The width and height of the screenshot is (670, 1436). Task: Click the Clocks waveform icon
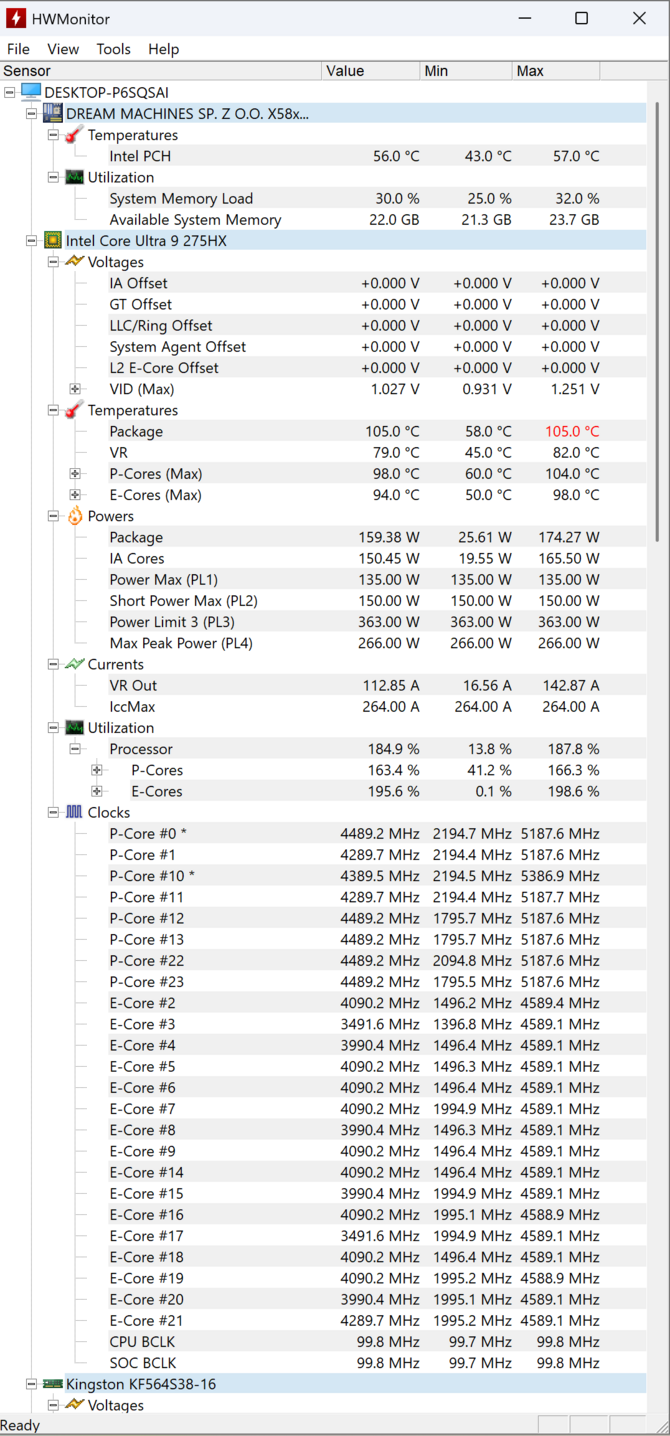pos(74,812)
